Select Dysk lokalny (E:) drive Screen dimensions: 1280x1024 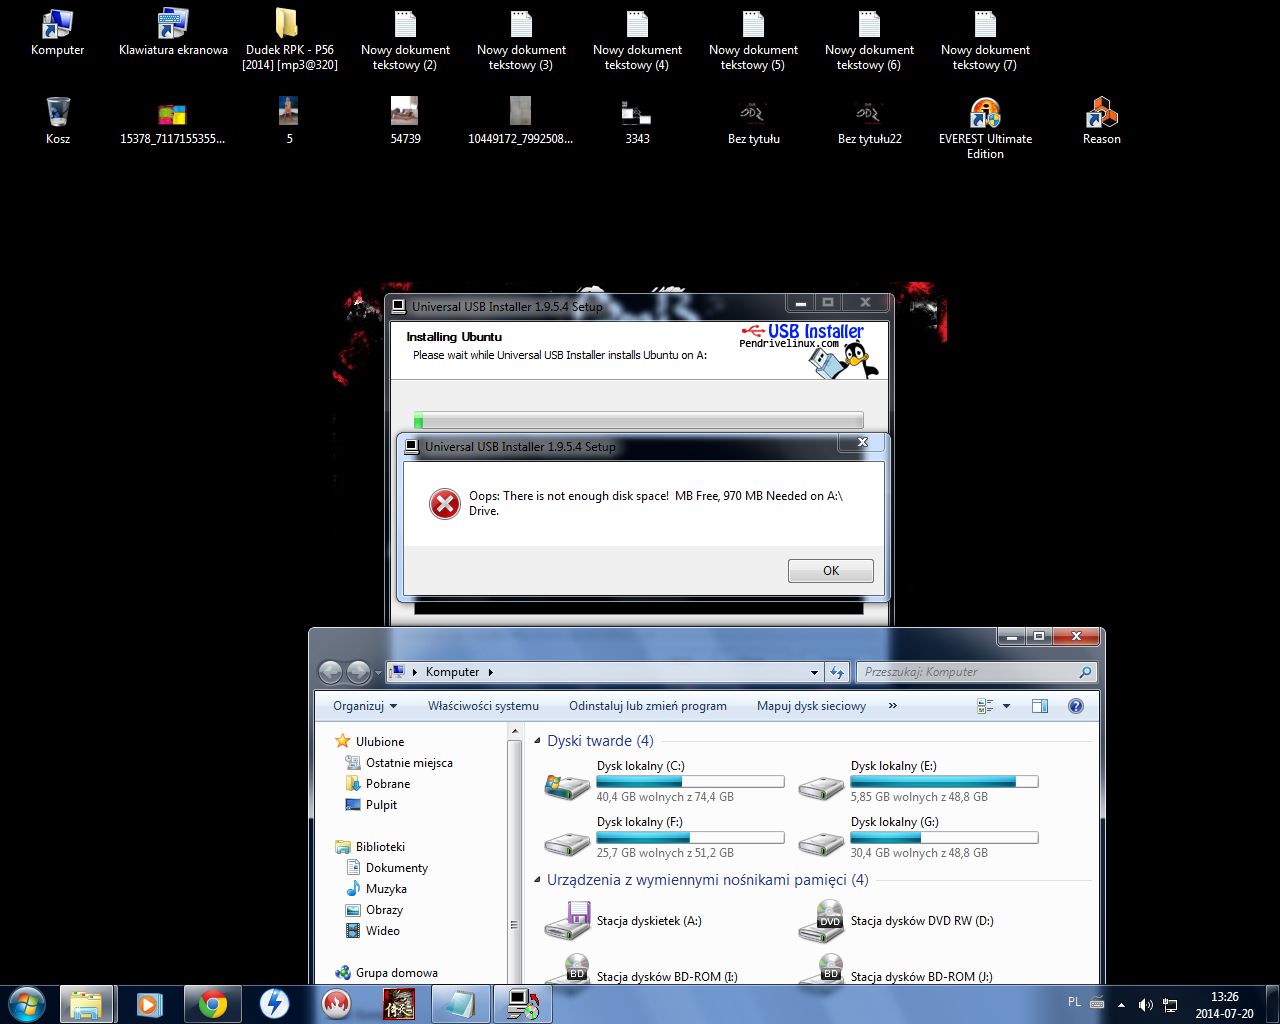point(918,782)
